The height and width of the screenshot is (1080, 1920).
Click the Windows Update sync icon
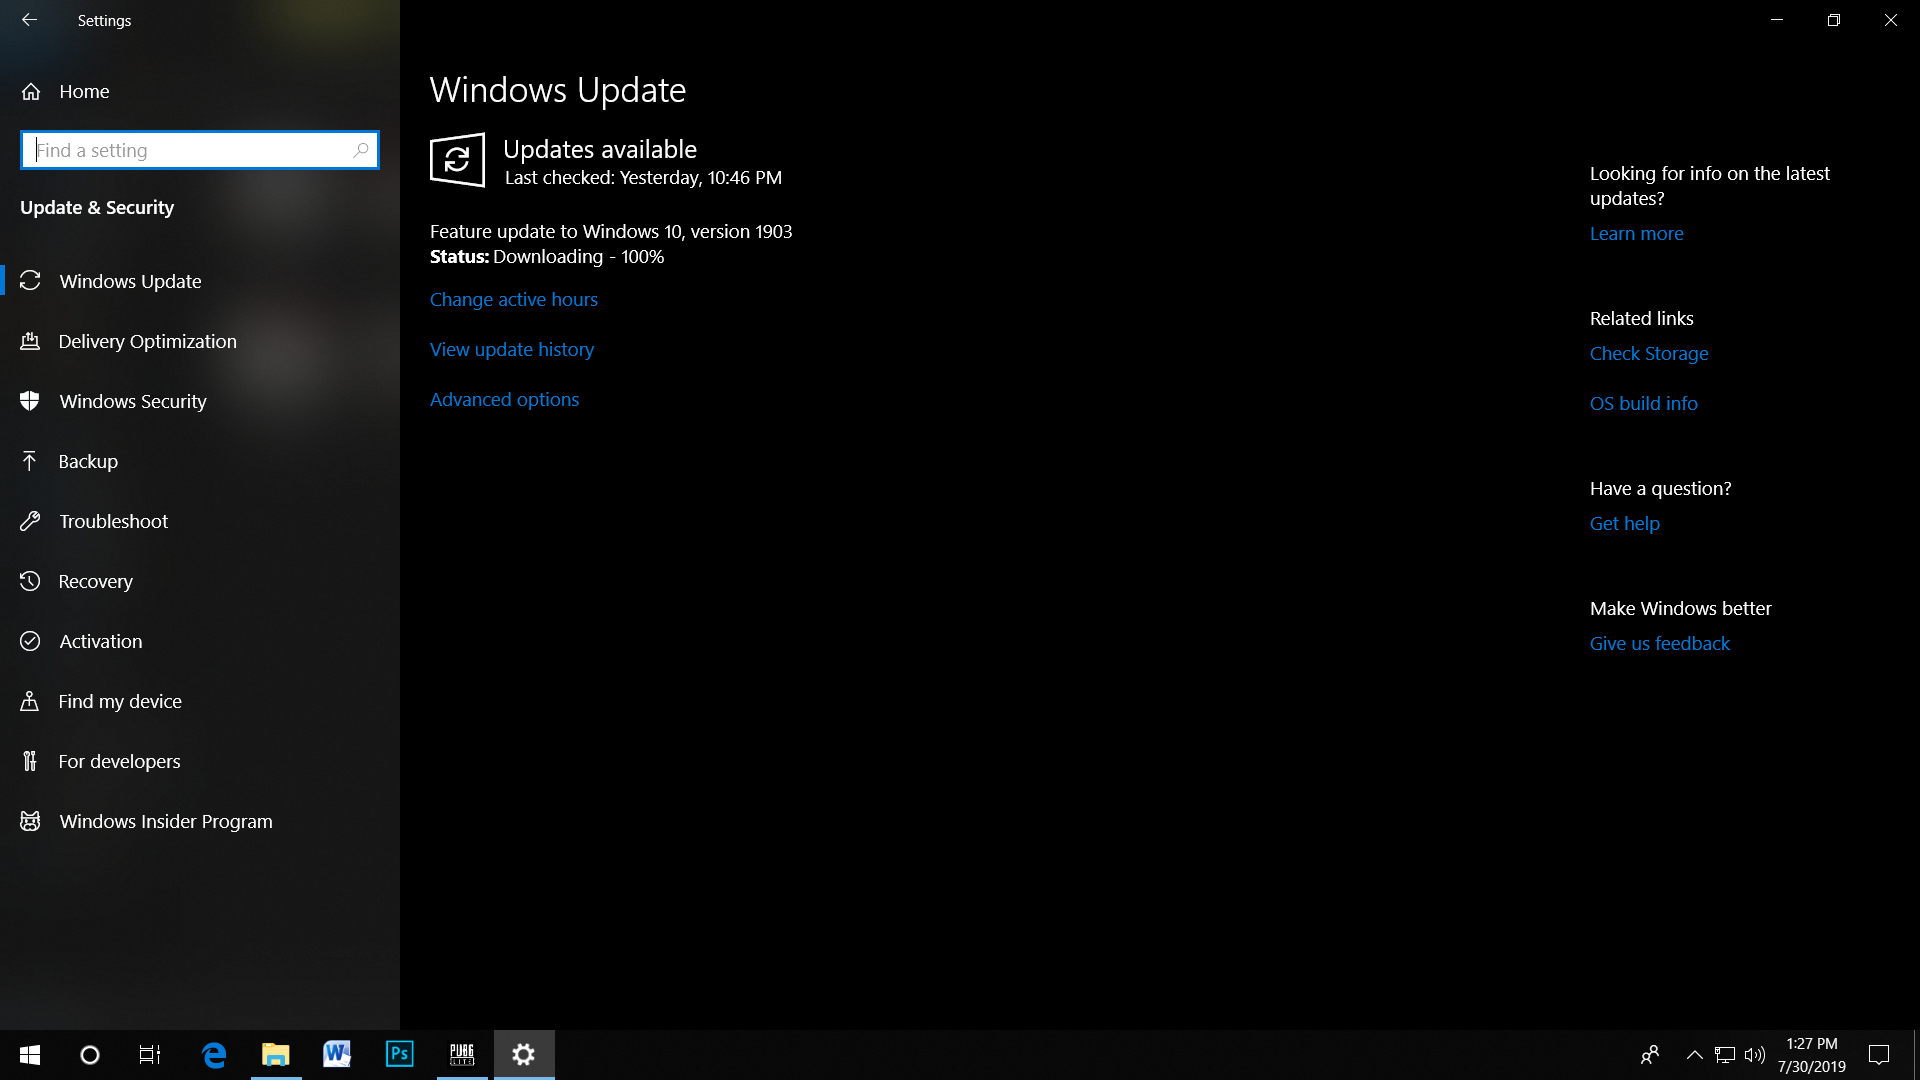coord(30,281)
